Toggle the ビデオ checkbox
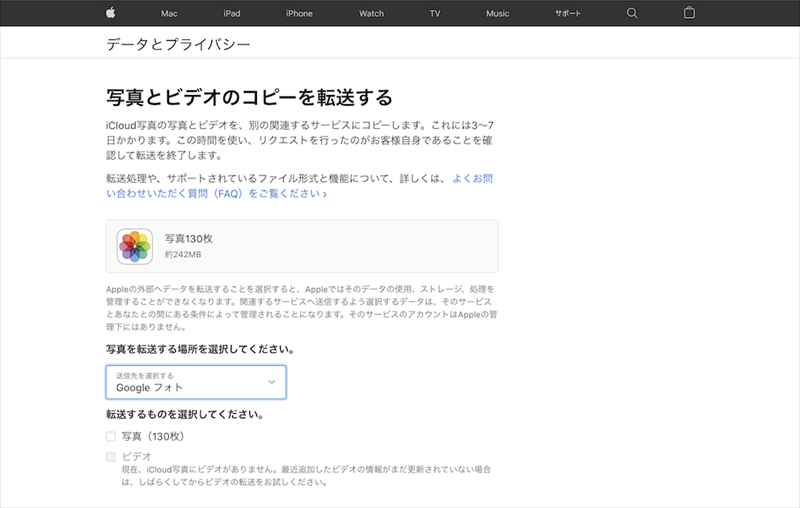The image size is (800, 508). pyautogui.click(x=111, y=456)
